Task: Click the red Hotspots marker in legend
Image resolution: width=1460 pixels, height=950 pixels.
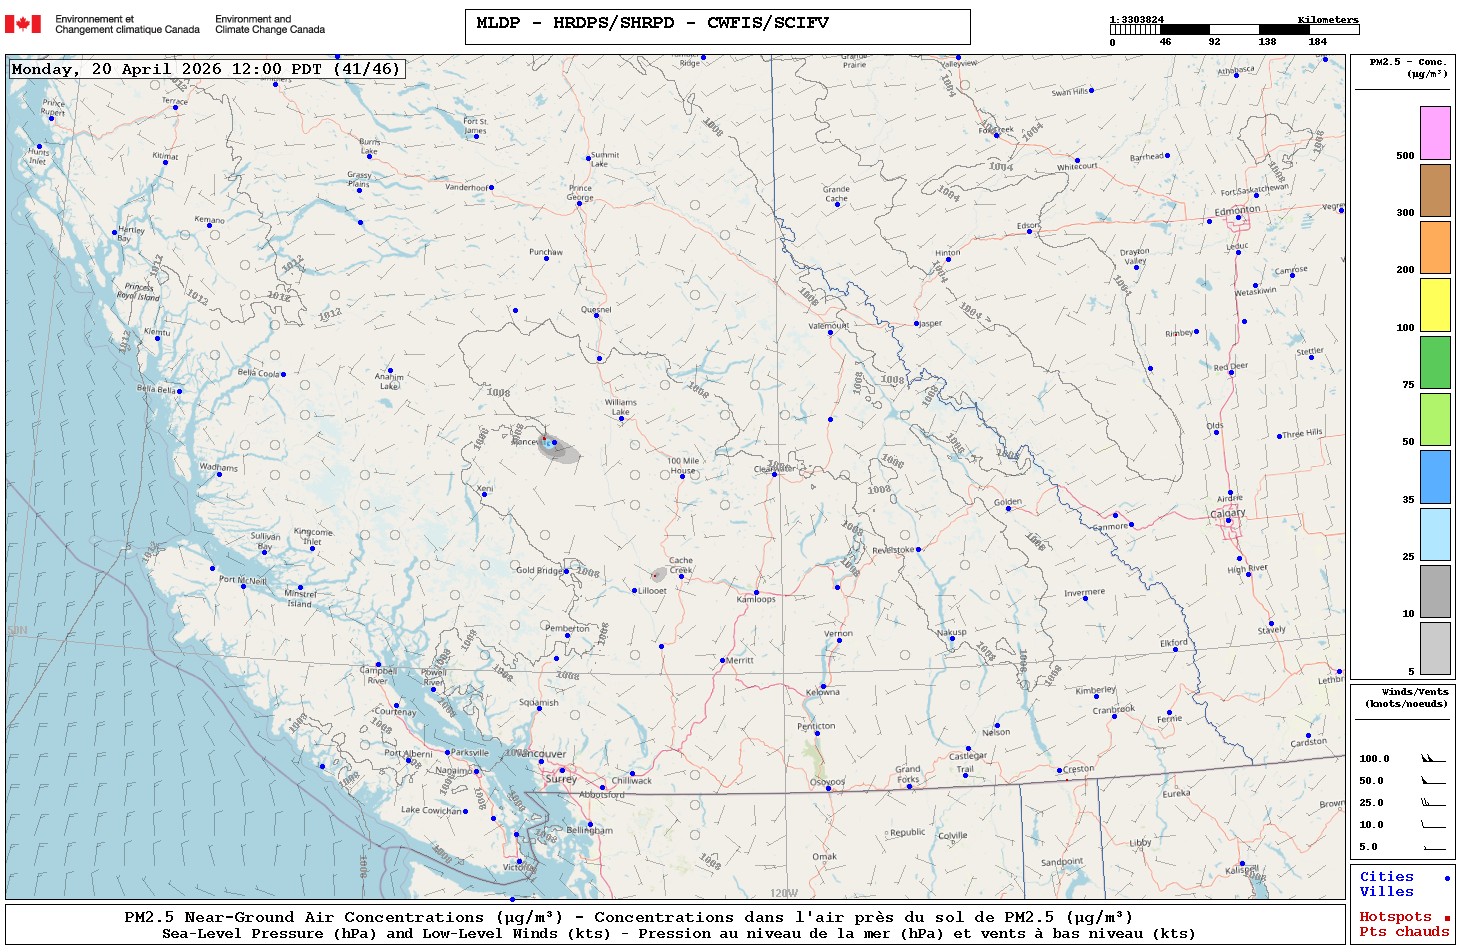Action: tap(1447, 918)
